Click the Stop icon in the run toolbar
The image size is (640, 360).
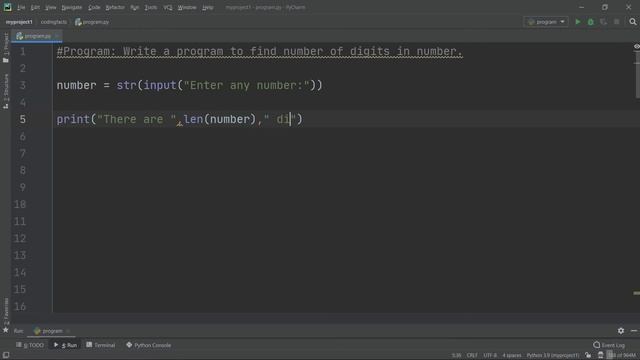pos(617,22)
